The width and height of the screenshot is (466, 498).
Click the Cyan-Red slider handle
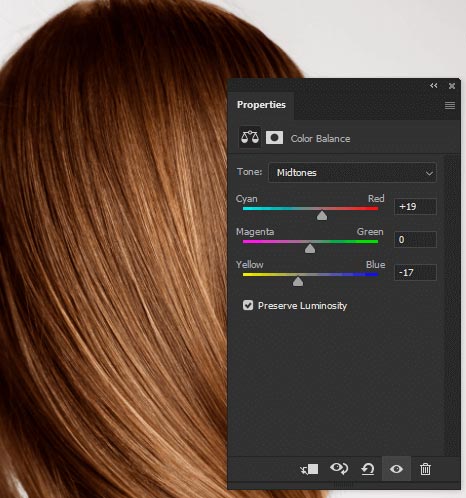pyautogui.click(x=322, y=215)
